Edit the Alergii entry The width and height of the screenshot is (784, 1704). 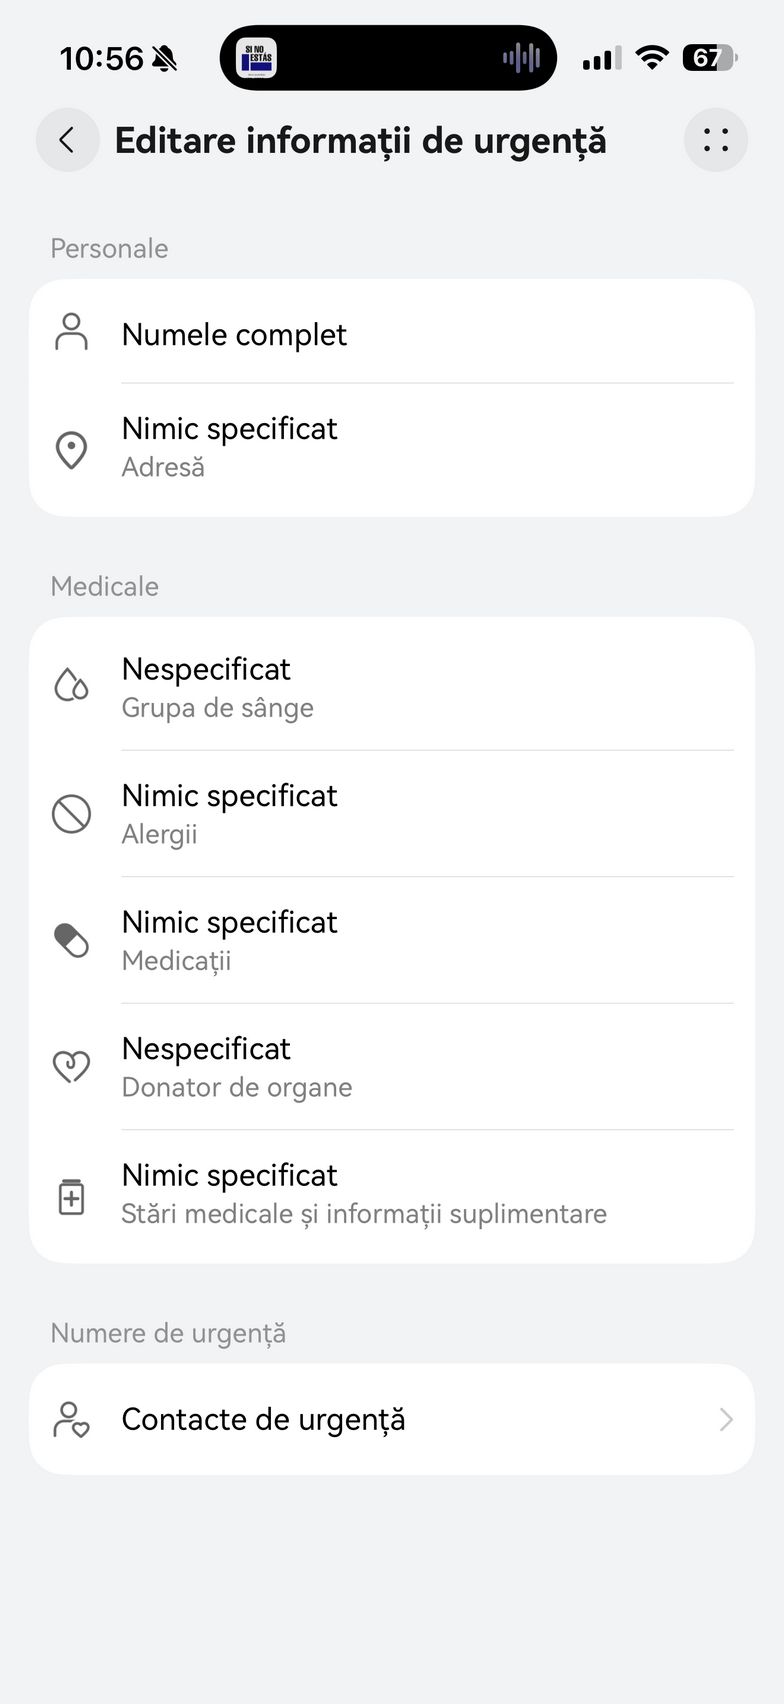point(230,813)
